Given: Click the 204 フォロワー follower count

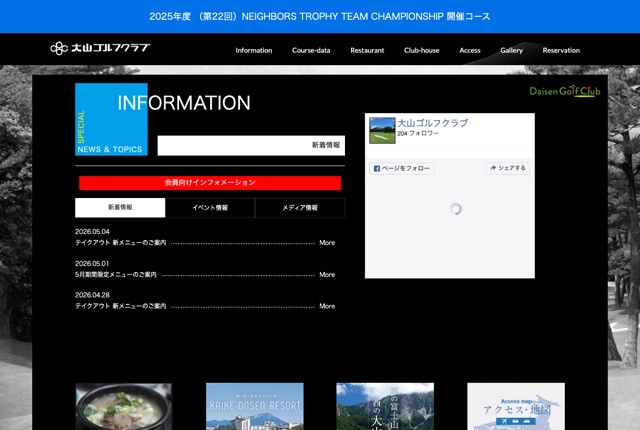Looking at the screenshot, I should coord(418,133).
